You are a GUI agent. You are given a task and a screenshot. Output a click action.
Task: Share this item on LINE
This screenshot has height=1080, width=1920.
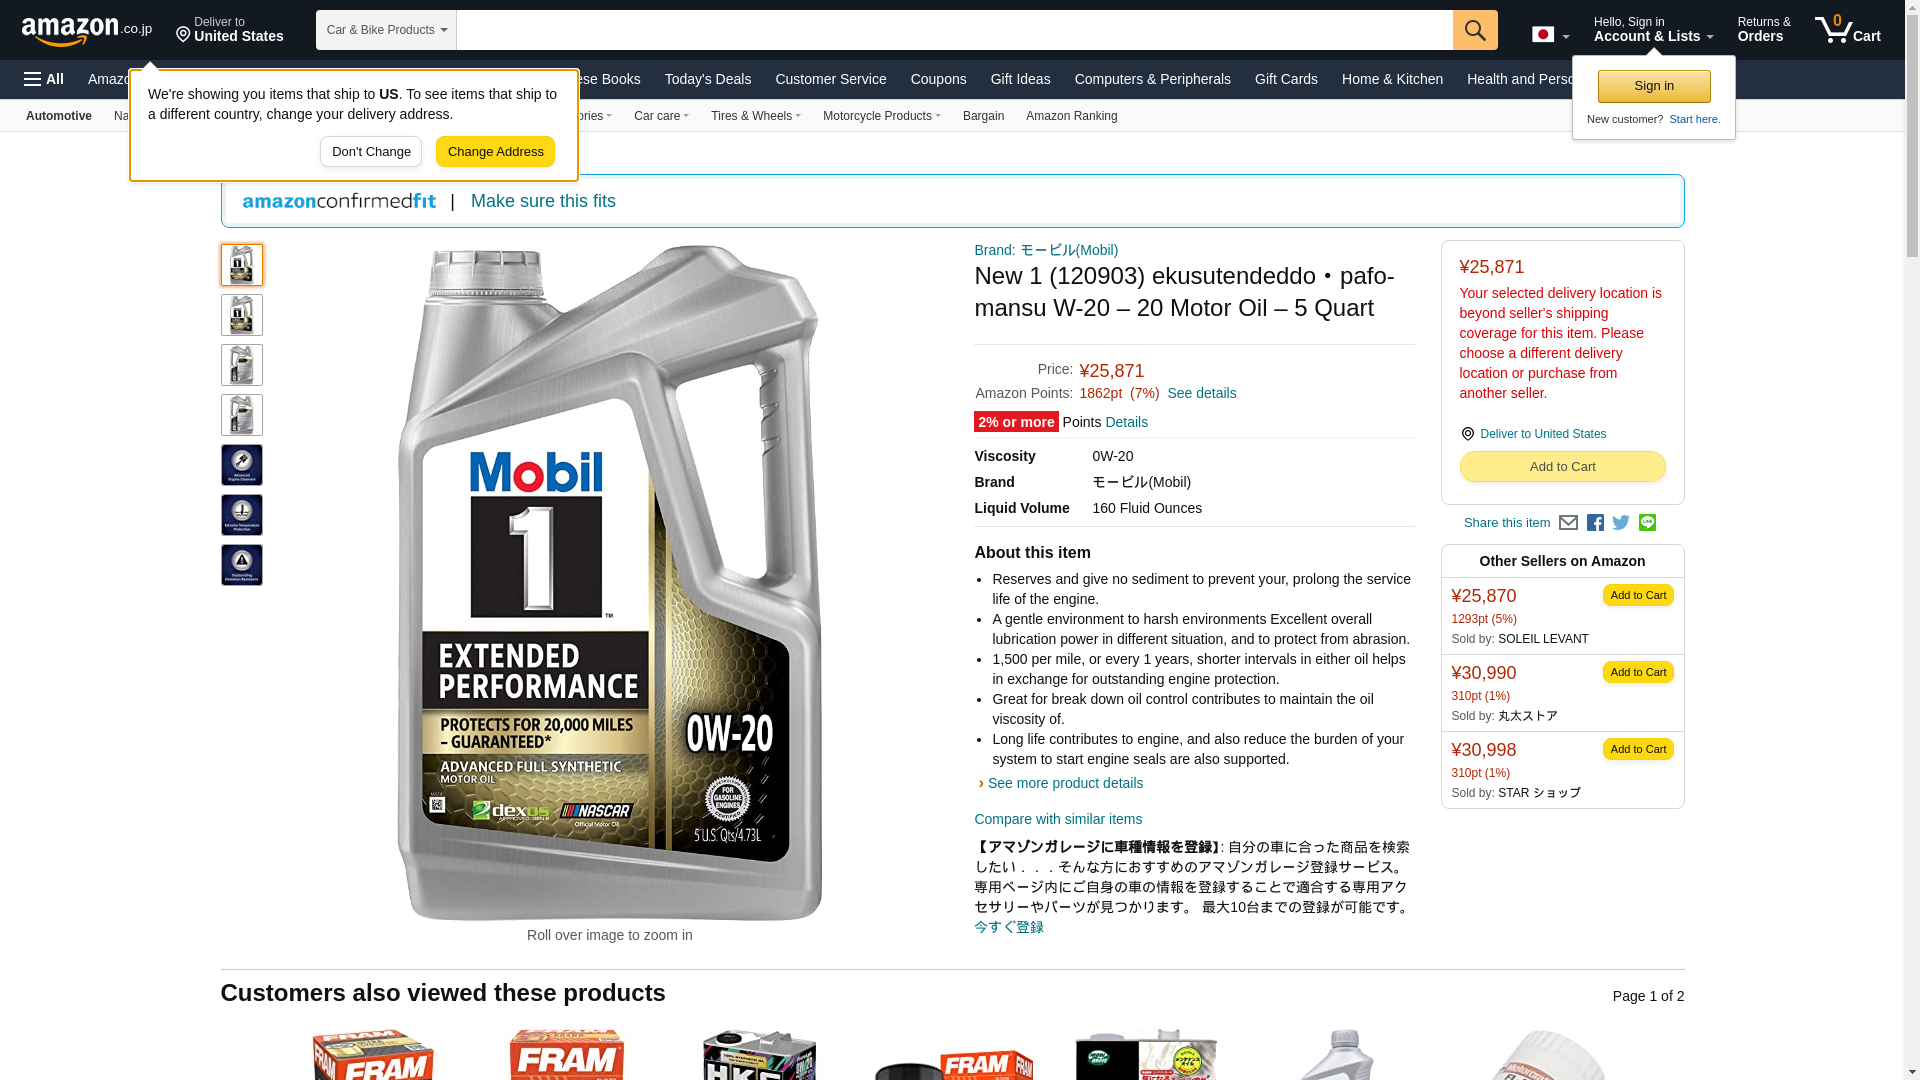[x=1647, y=523]
